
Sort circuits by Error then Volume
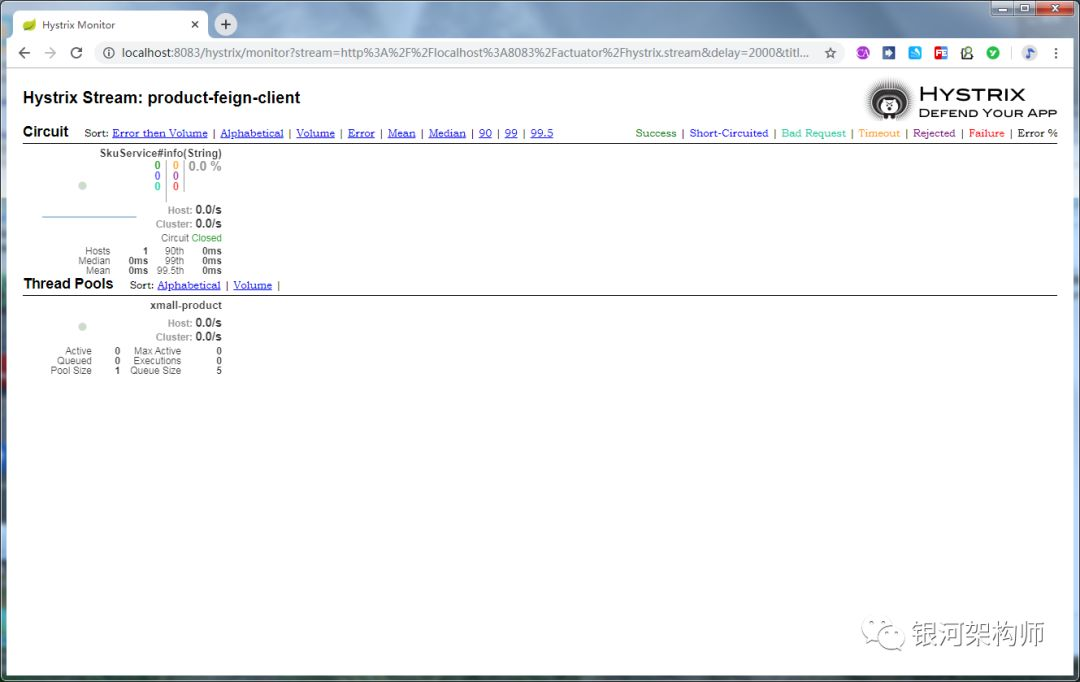160,133
